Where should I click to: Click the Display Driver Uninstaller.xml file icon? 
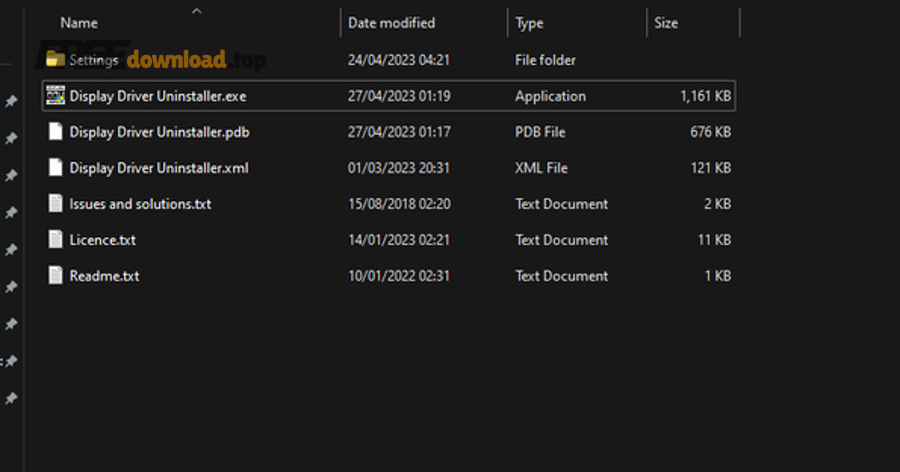pyautogui.click(x=55, y=168)
